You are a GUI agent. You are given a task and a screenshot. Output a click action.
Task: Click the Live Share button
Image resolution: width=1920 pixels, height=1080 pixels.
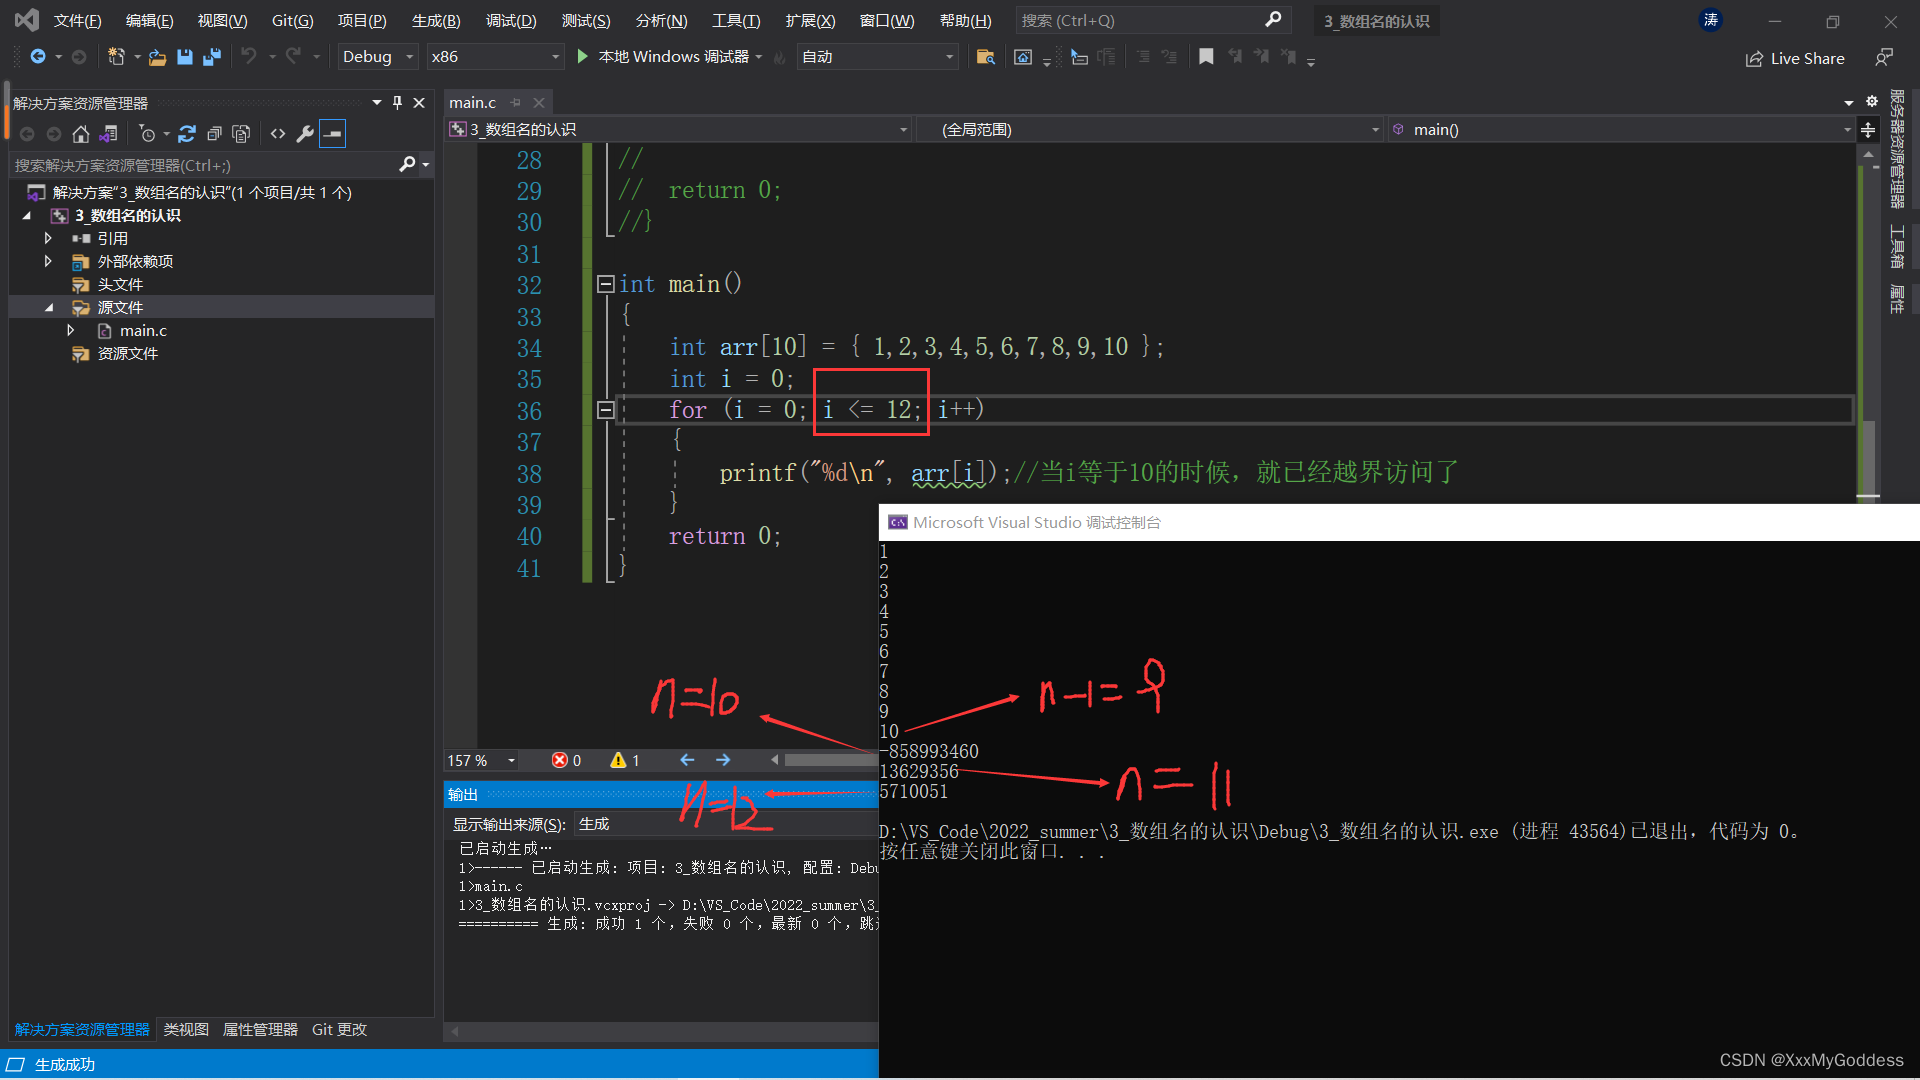(x=1795, y=58)
